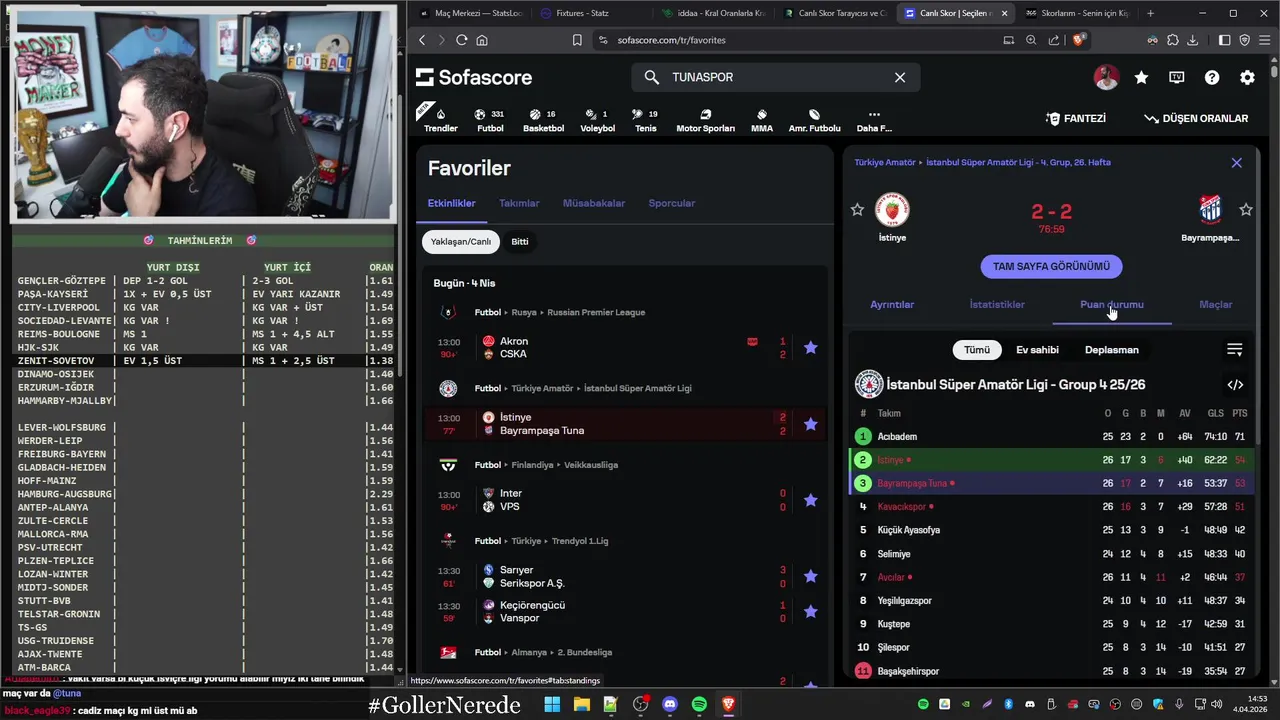Bookmark this page in browser toolbar

(x=577, y=40)
